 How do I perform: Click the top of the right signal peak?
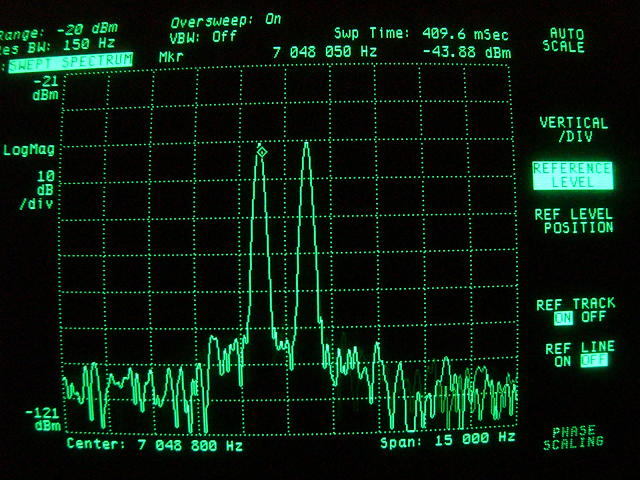(306, 146)
